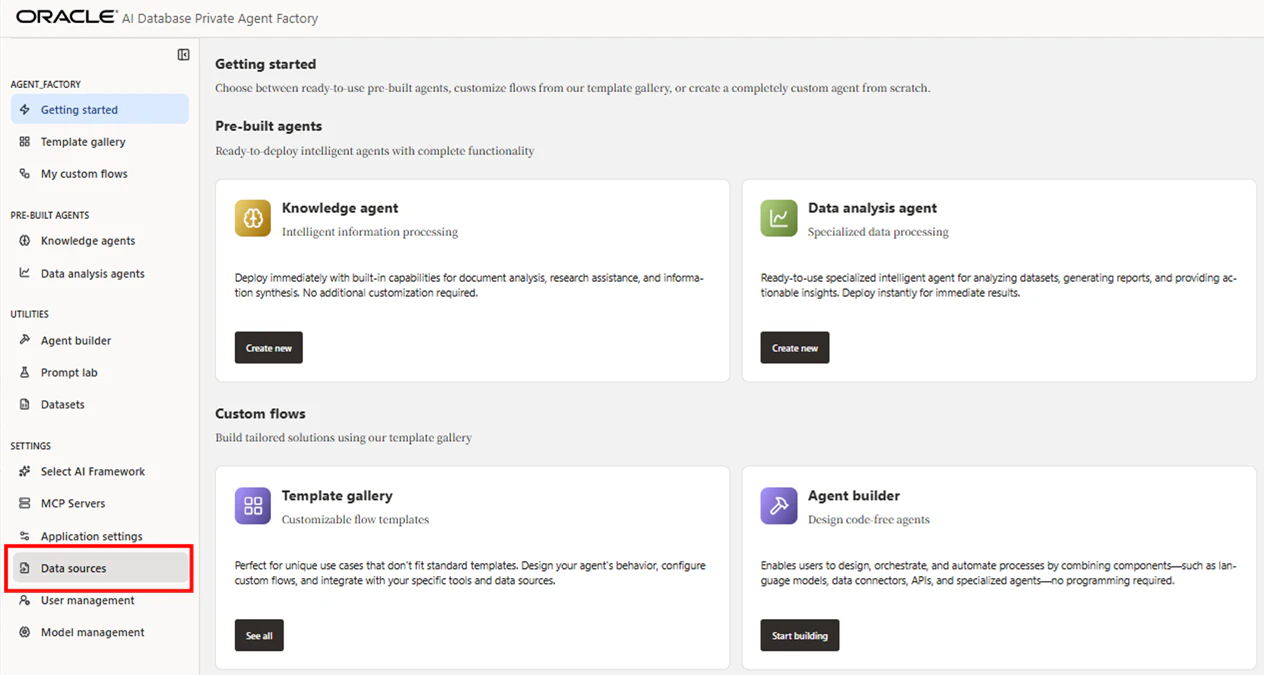Viewport: 1264px width, 675px height.
Task: Click the 'Customizable flow templates' subtitle
Action: pos(355,520)
